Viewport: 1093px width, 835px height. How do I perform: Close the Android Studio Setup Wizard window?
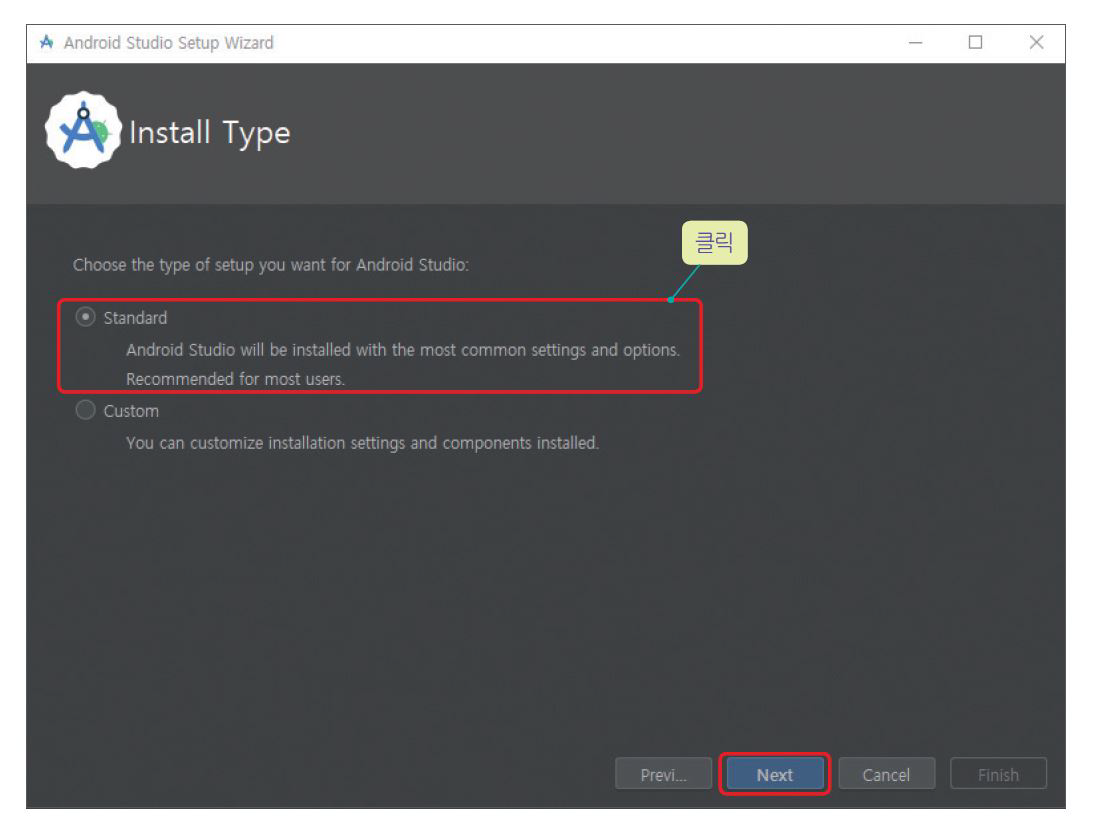[1036, 43]
